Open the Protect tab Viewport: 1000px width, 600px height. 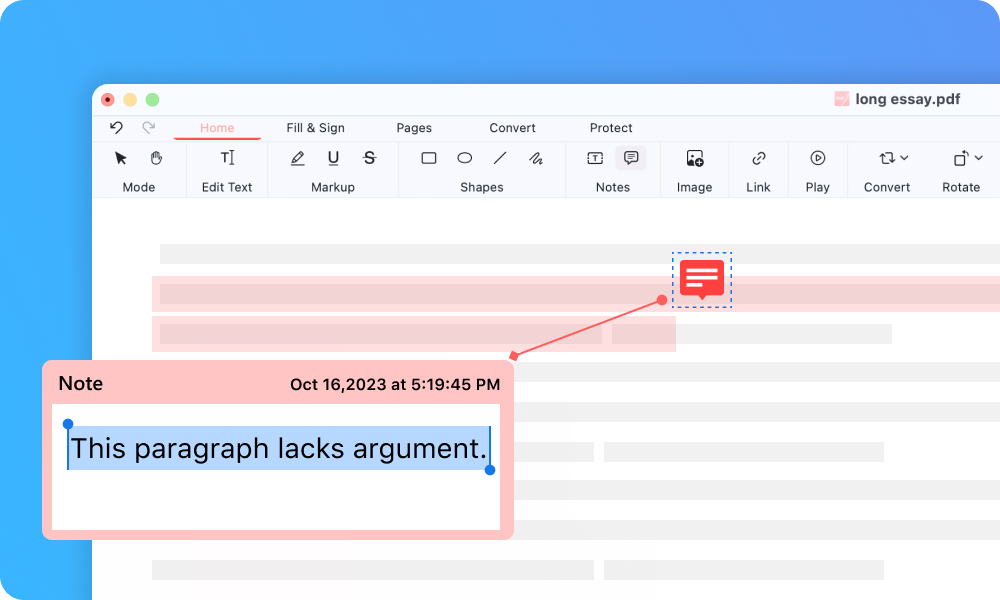click(611, 128)
